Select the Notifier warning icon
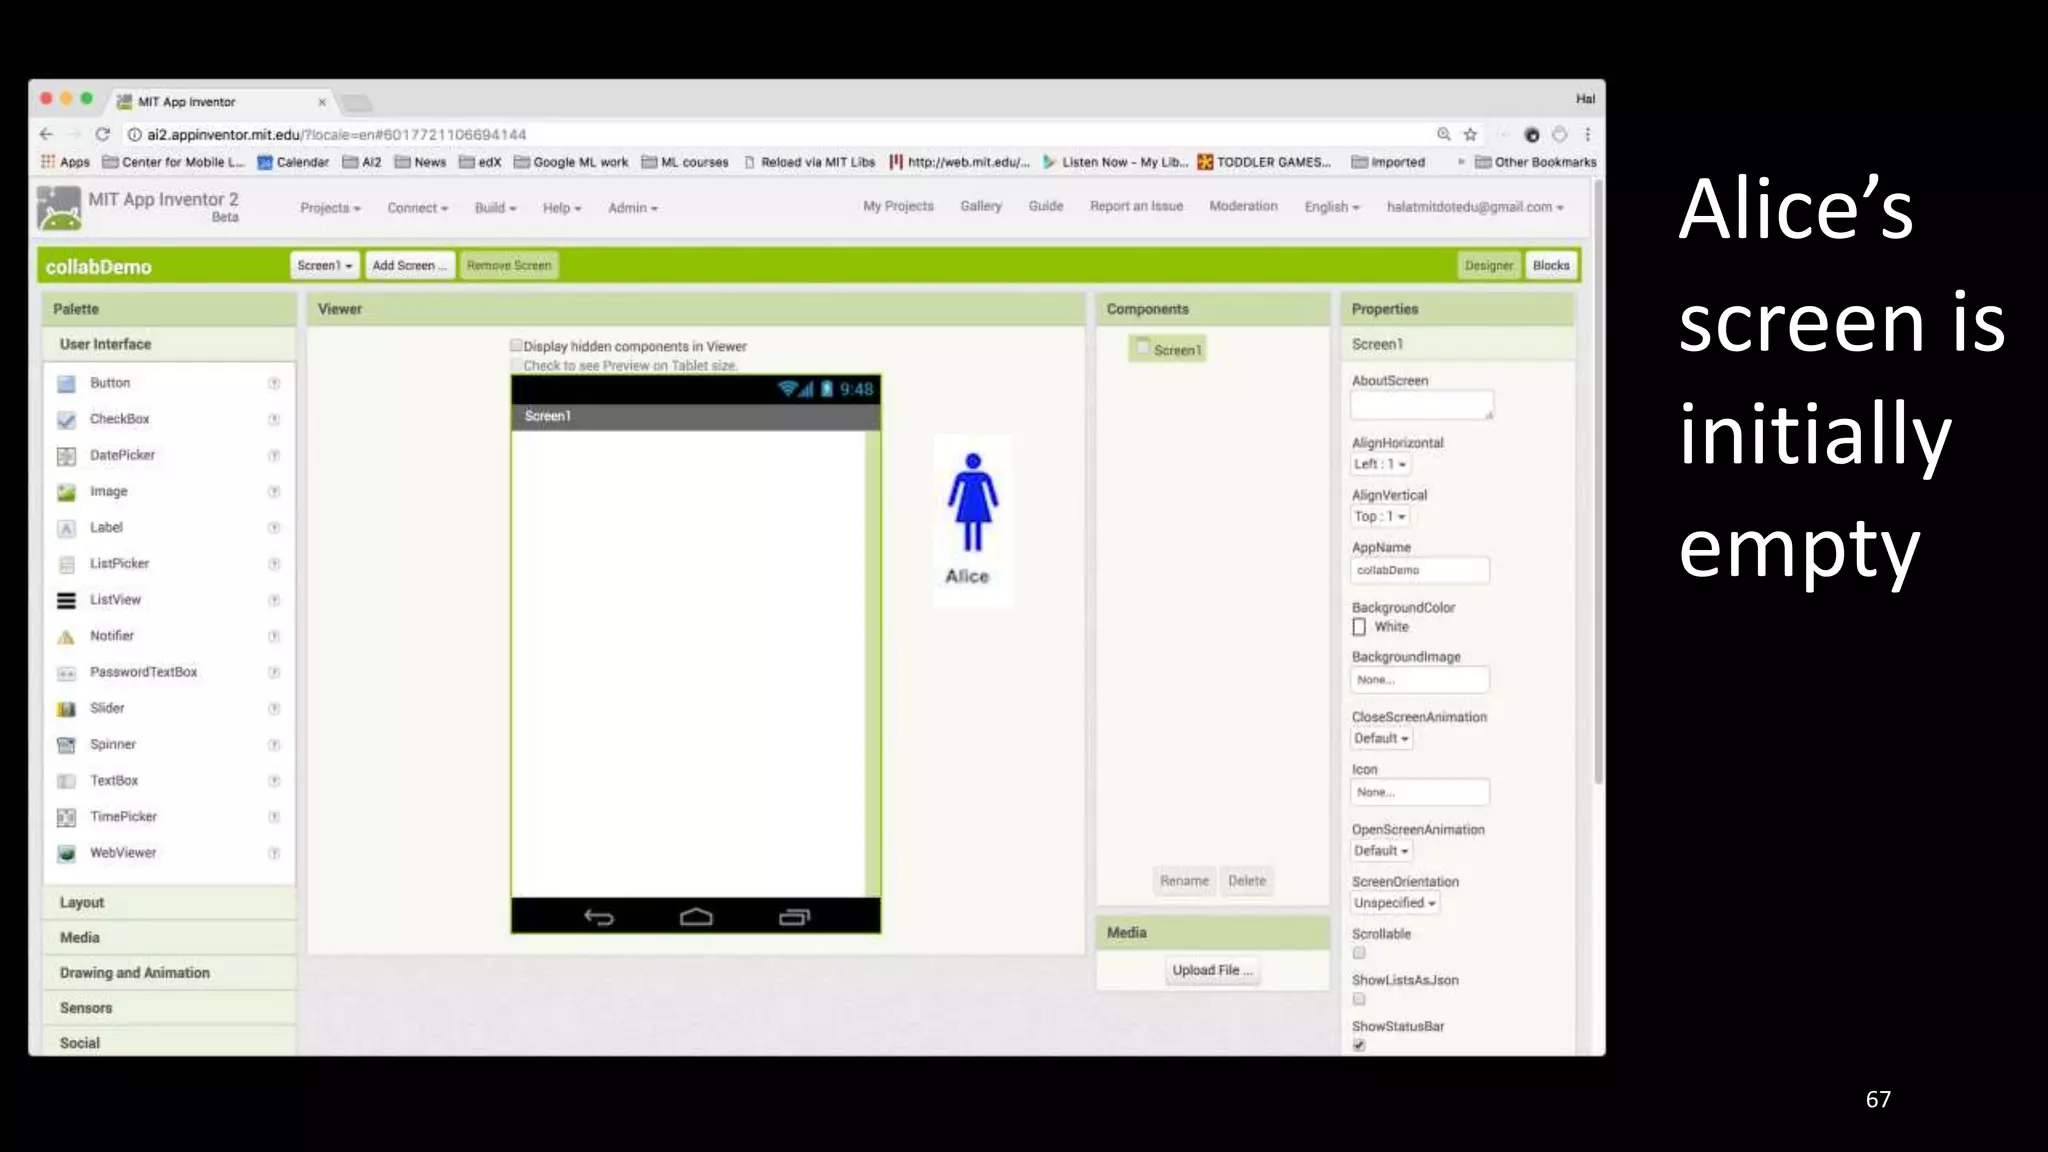The width and height of the screenshot is (2048, 1152). 66,637
